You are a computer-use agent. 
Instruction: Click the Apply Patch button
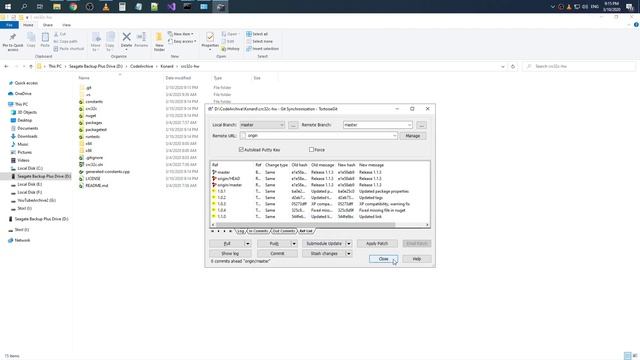(377, 243)
